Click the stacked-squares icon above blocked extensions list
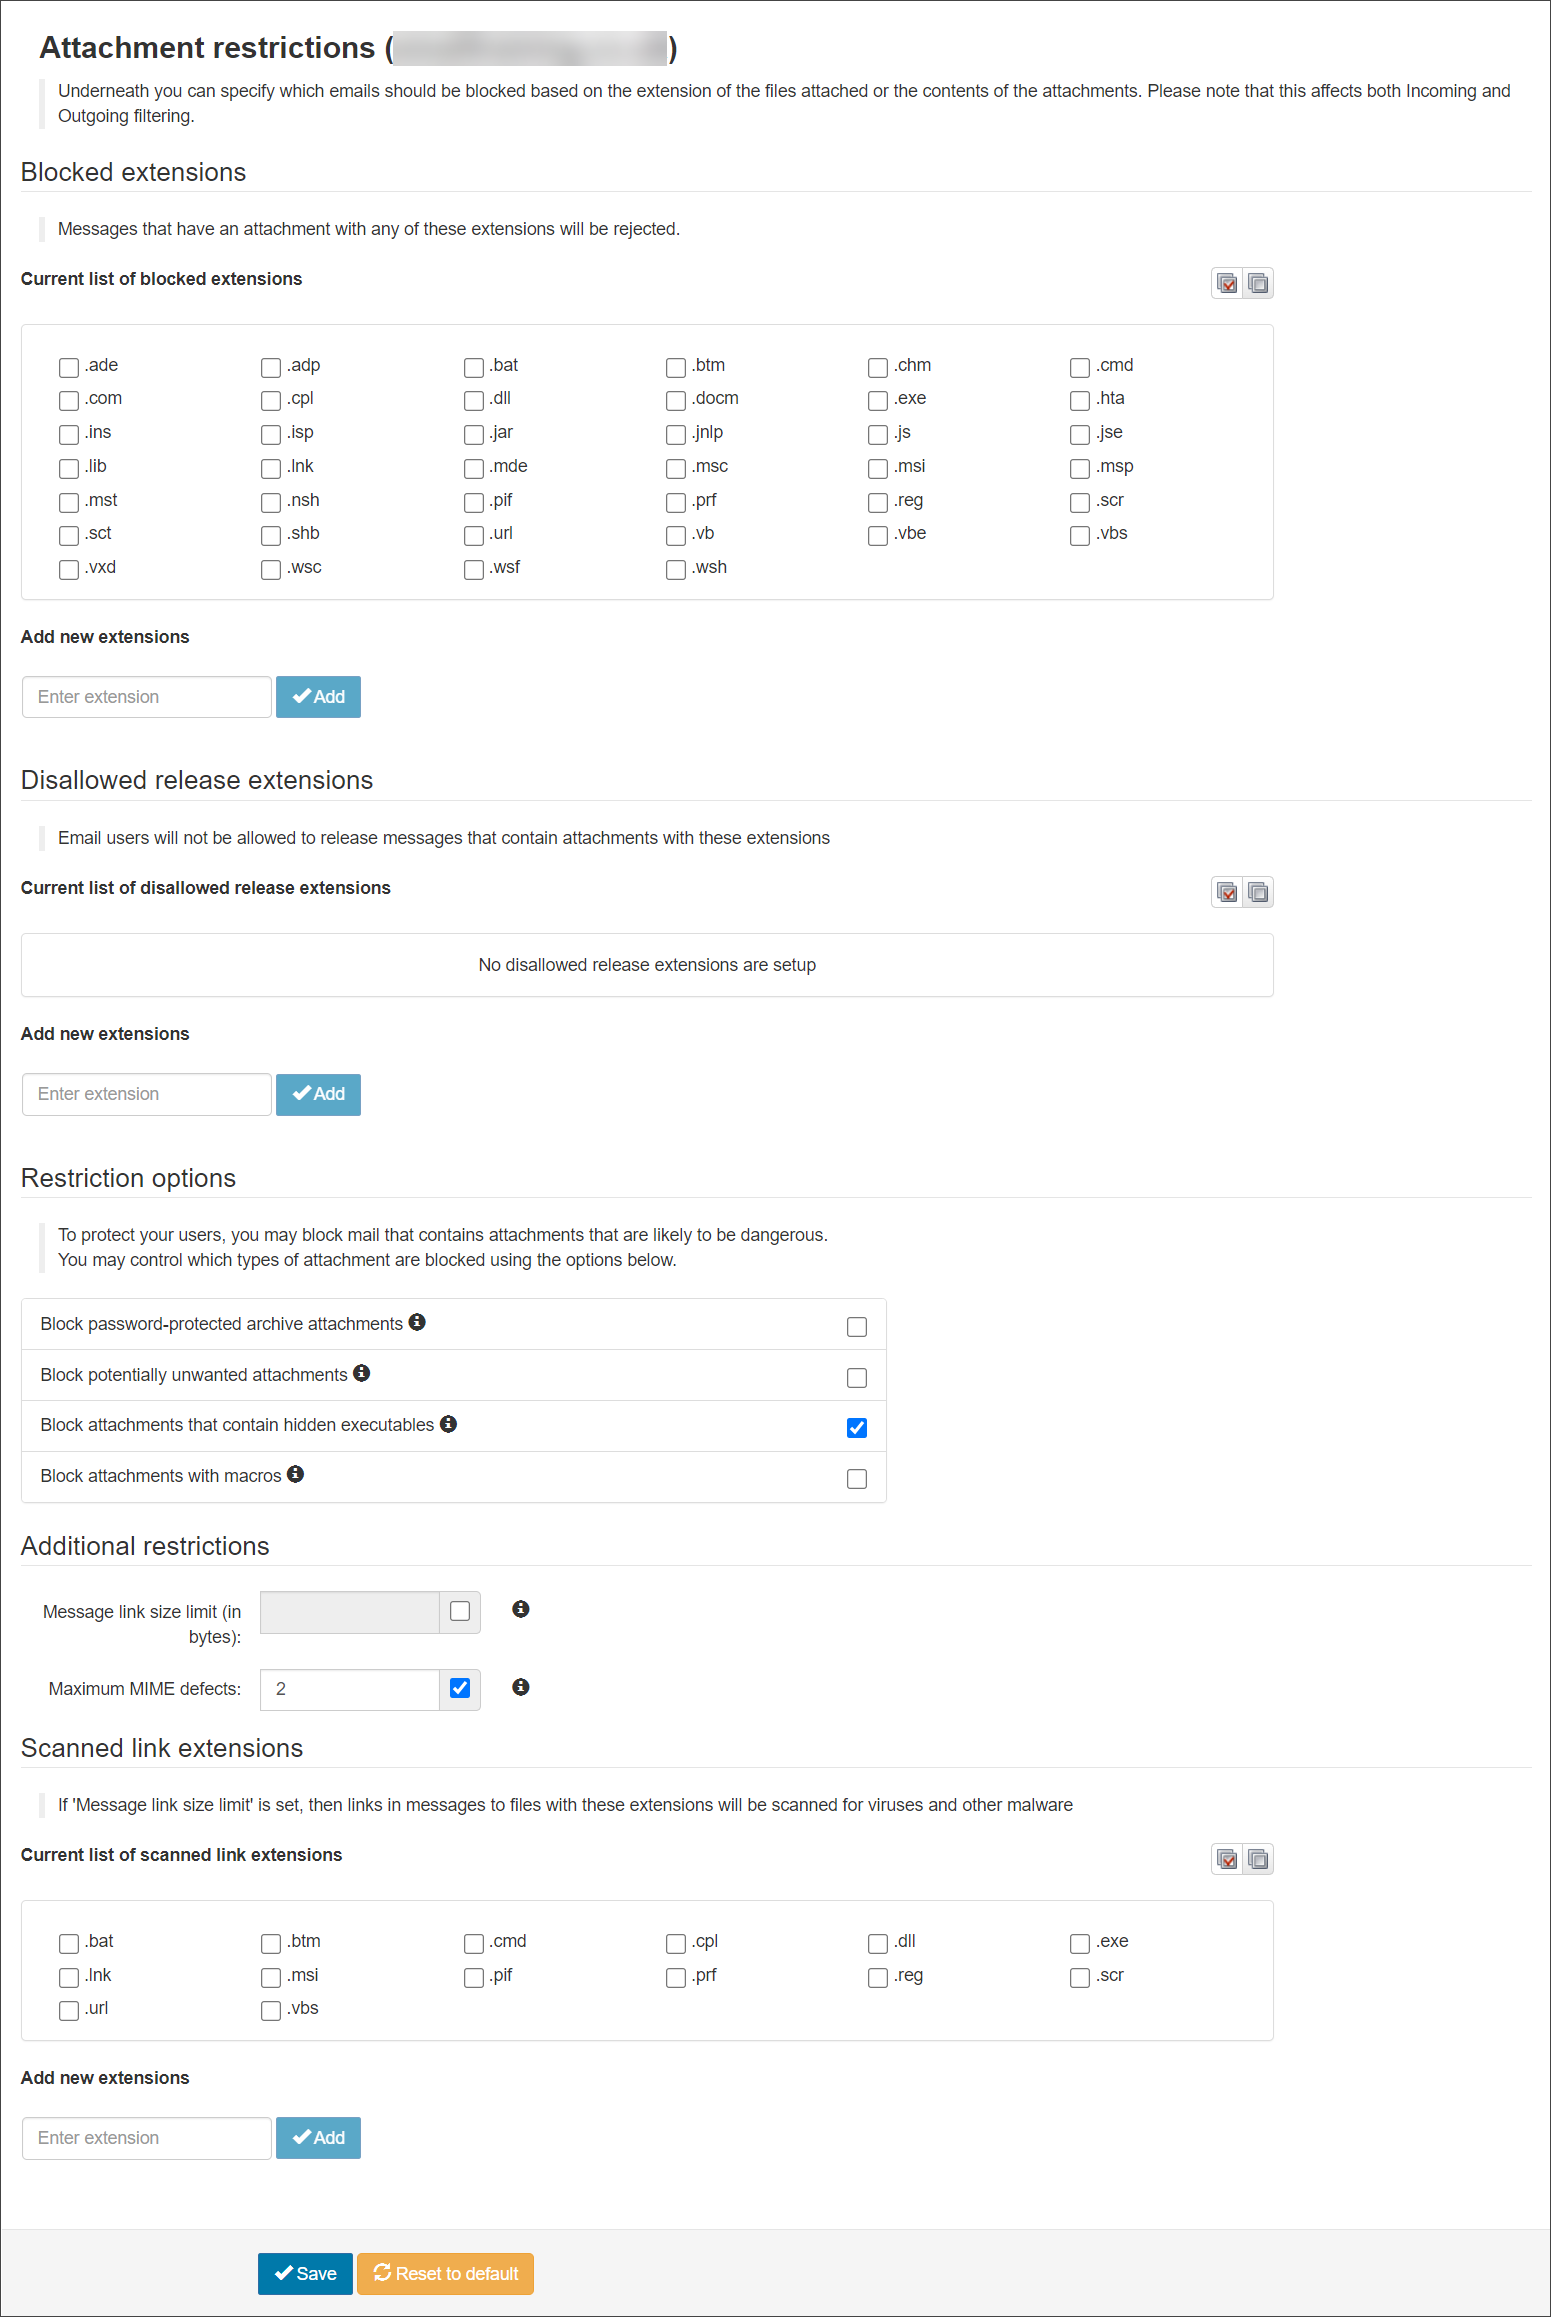The width and height of the screenshot is (1551, 2317). 1258,284
